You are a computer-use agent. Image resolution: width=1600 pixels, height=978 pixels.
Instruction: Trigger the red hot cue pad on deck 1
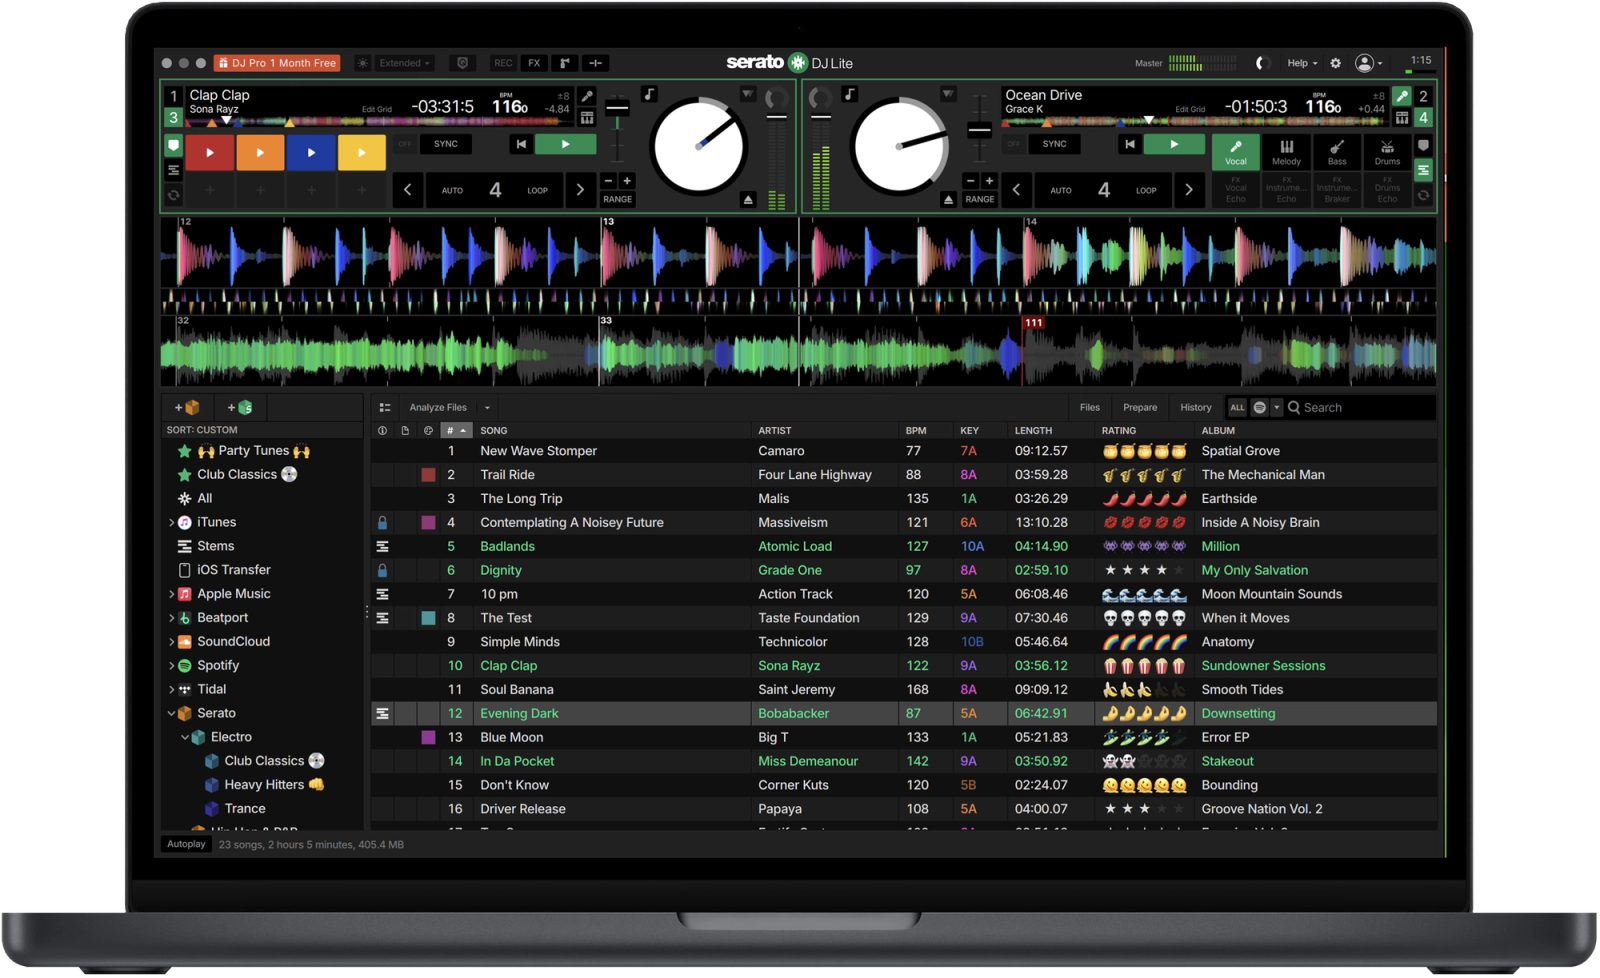[x=209, y=153]
